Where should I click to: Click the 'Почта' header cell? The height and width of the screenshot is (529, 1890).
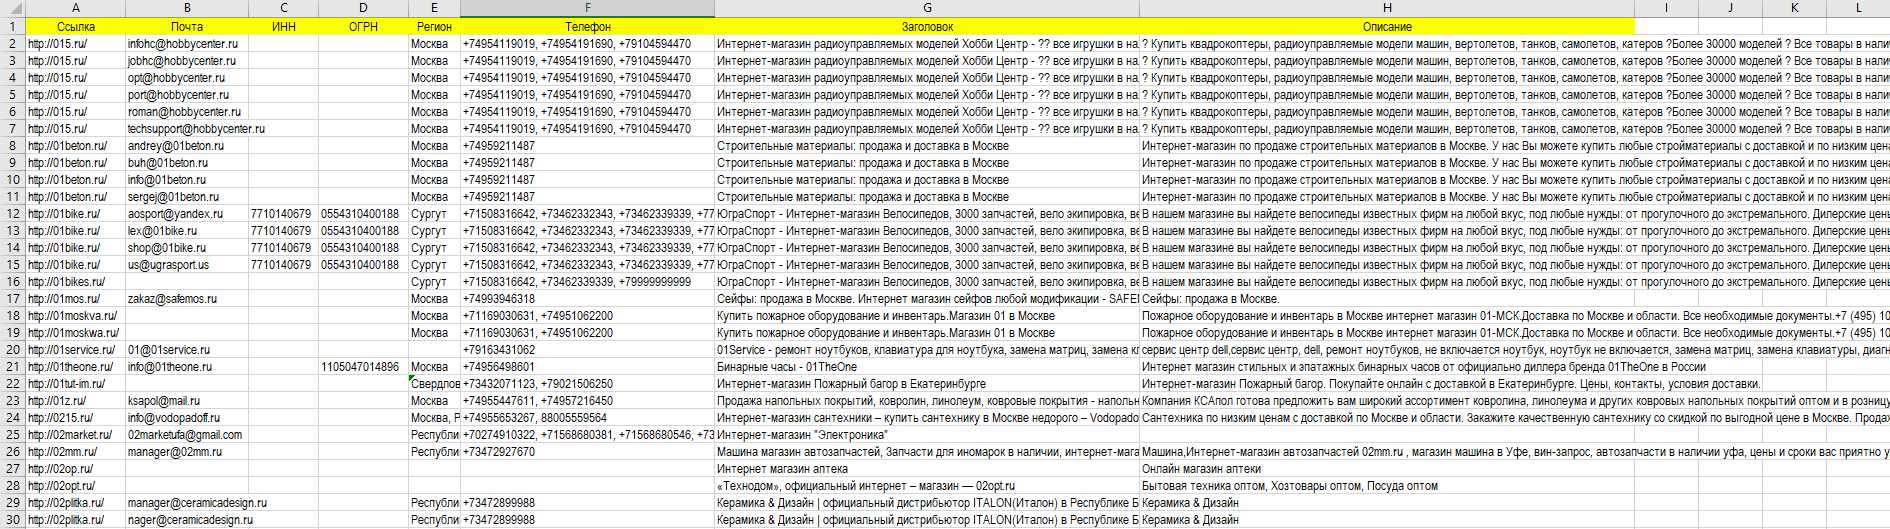click(186, 27)
